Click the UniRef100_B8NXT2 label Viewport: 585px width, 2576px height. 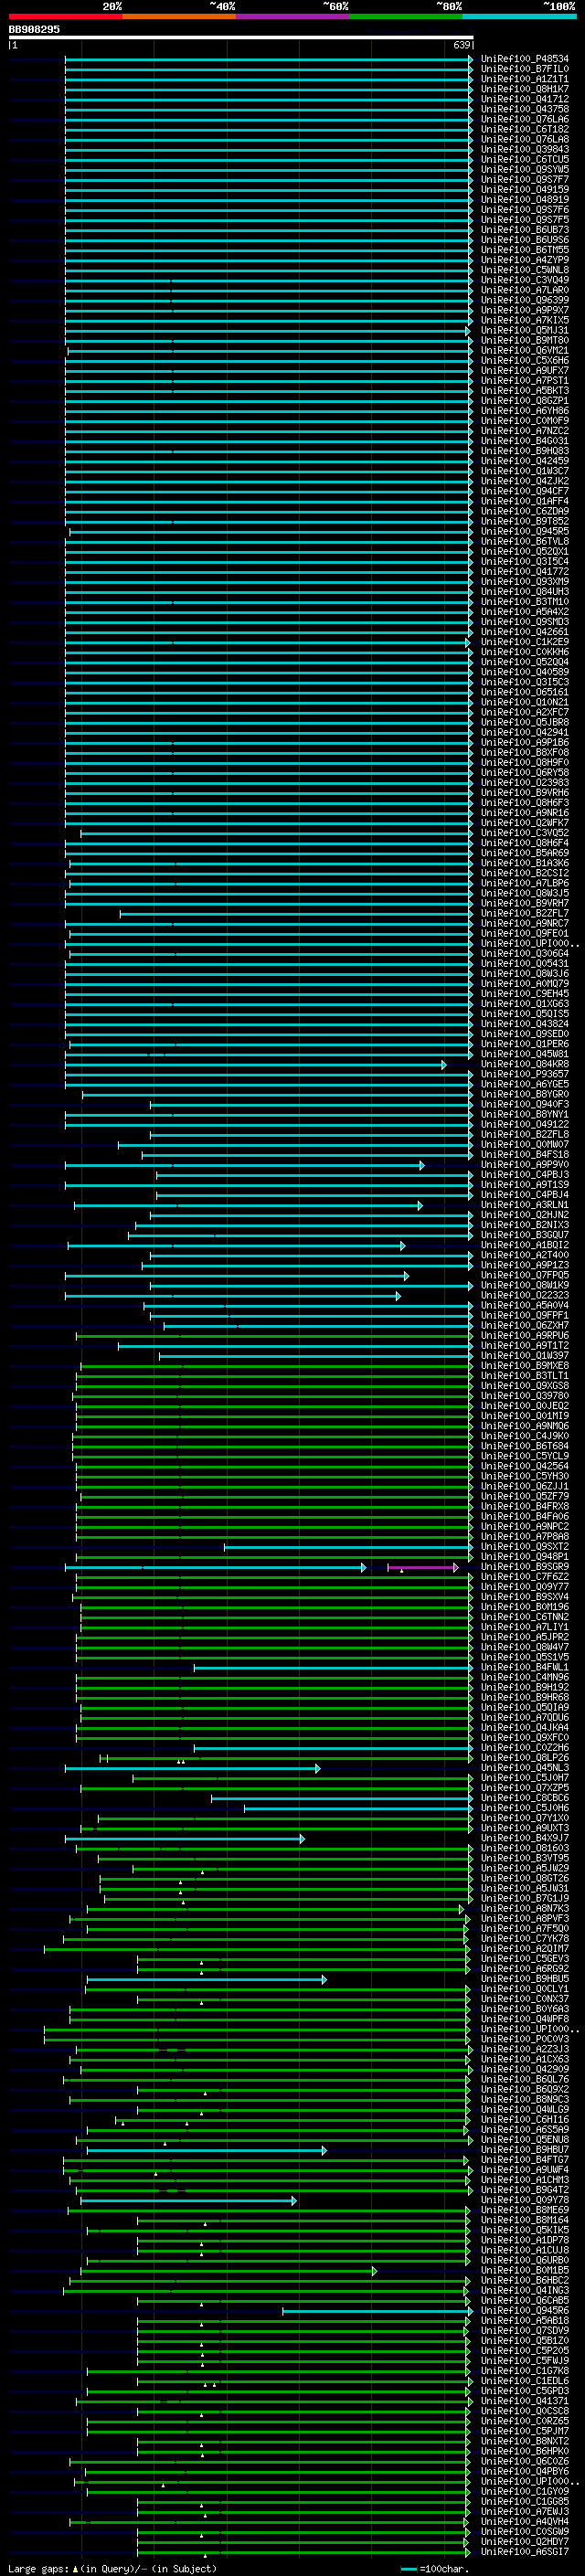coord(525,2441)
